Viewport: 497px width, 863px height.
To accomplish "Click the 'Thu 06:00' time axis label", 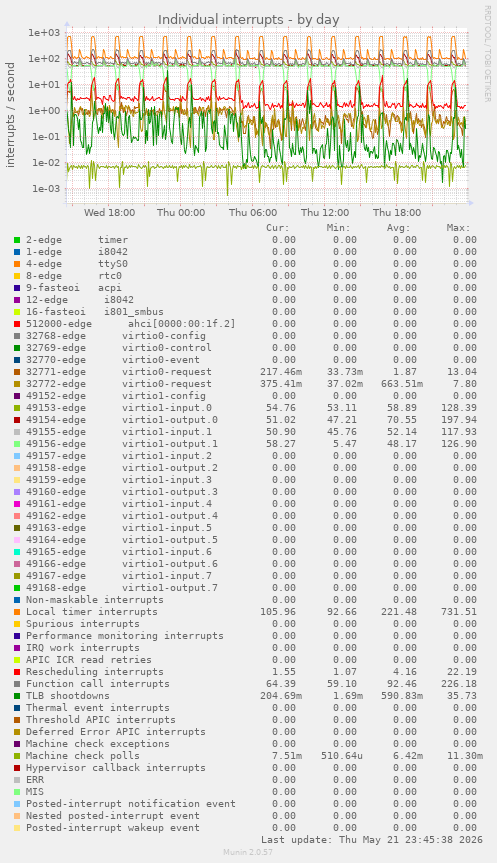I will point(253,213).
